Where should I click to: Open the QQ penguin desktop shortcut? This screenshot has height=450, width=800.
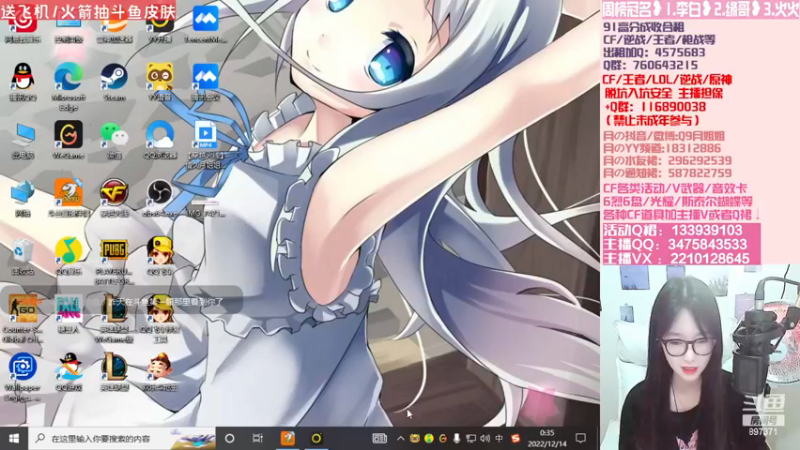pyautogui.click(x=23, y=77)
